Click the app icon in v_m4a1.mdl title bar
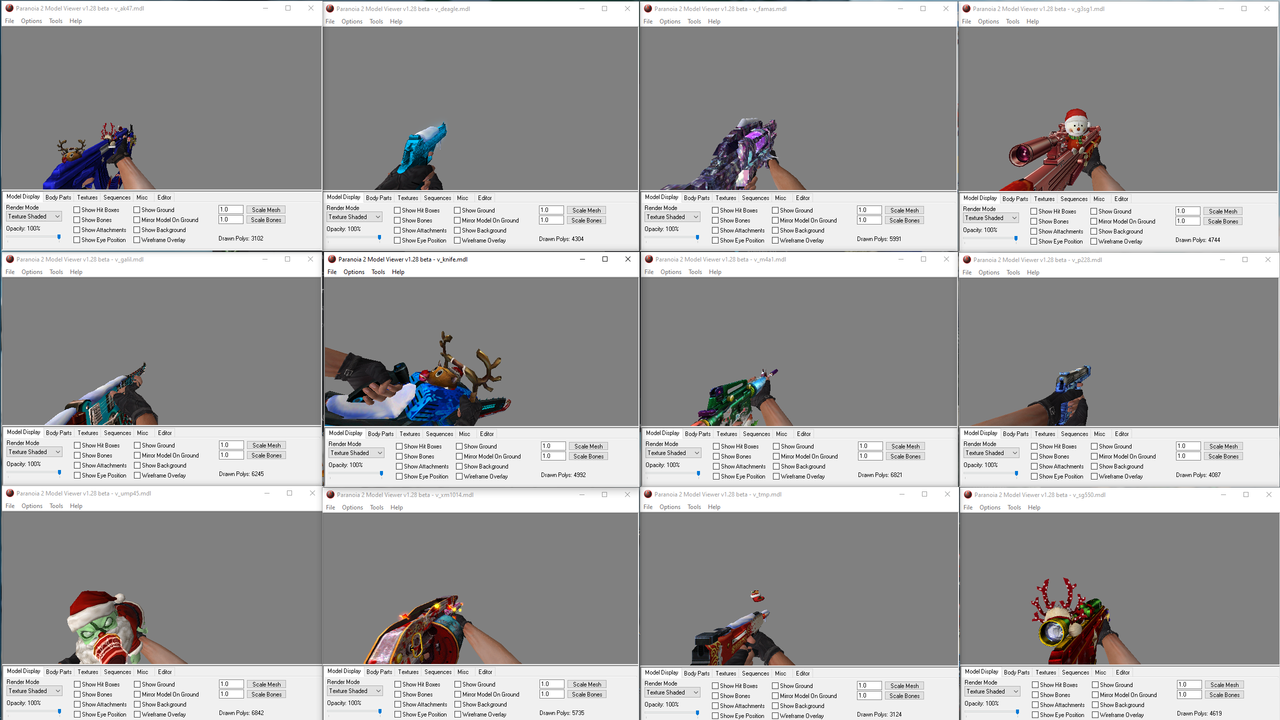The width and height of the screenshot is (1280, 720). pyautogui.click(x=649, y=259)
